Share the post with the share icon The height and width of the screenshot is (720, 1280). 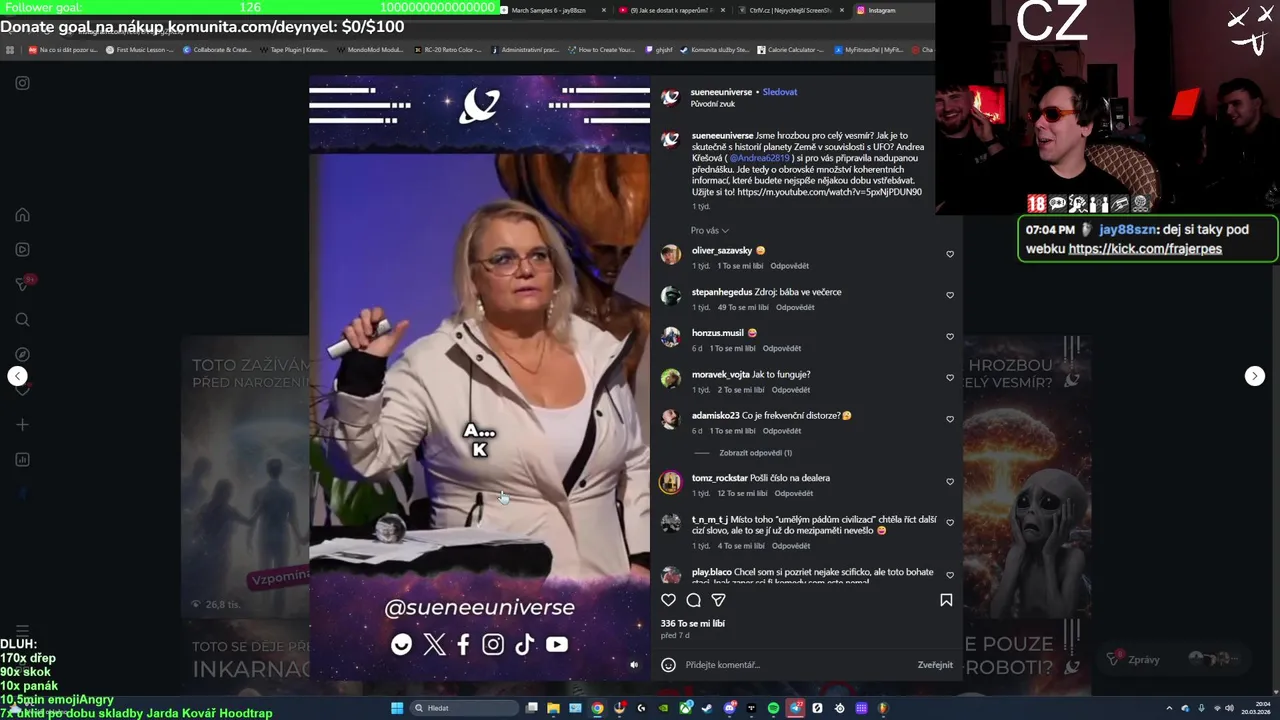click(718, 600)
